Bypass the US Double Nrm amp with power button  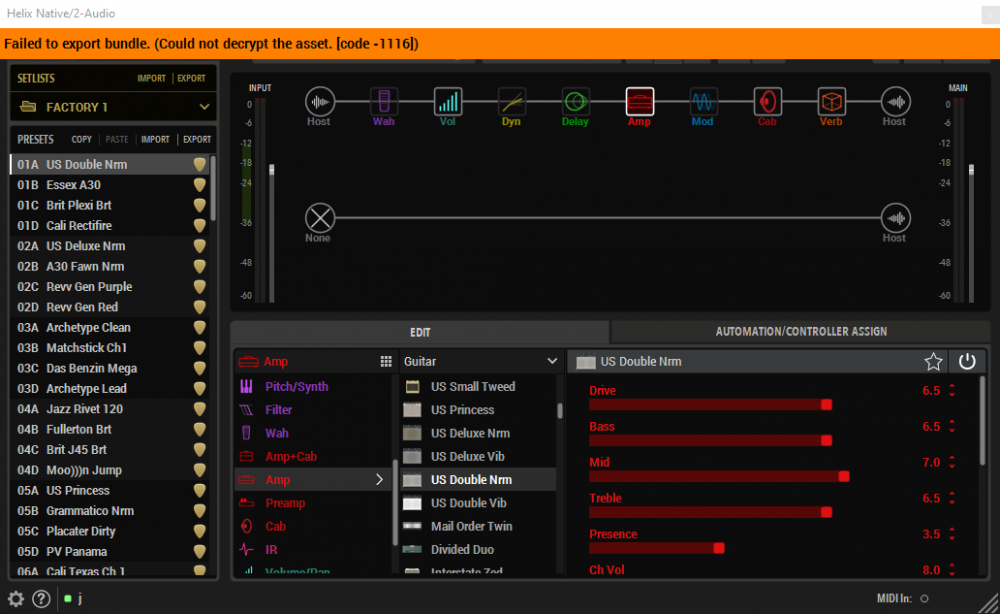967,361
